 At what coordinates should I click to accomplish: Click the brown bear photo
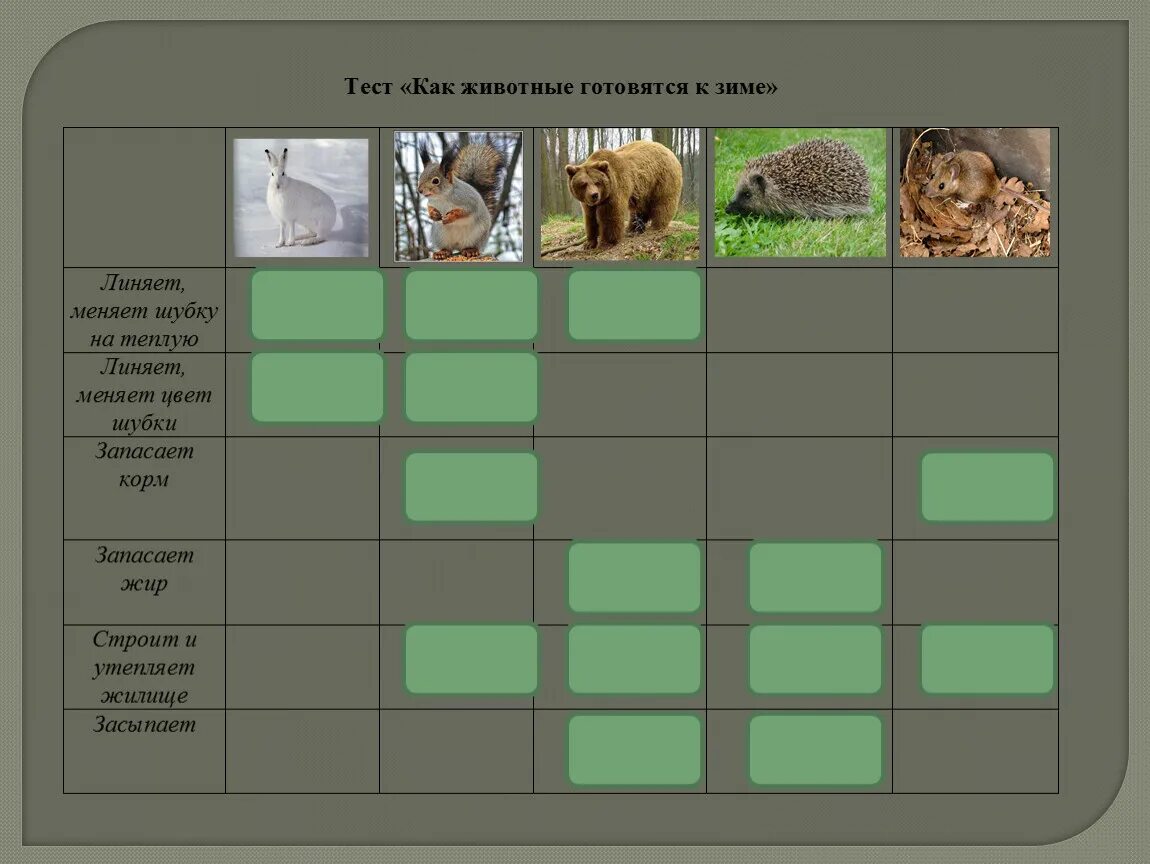tap(620, 194)
